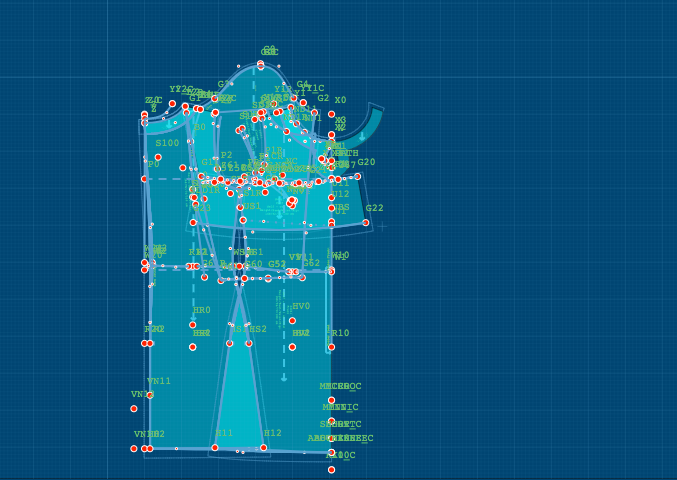The width and height of the screenshot is (677, 480).
Task: Select the lowest point at bottom right
Action: coord(332,469)
